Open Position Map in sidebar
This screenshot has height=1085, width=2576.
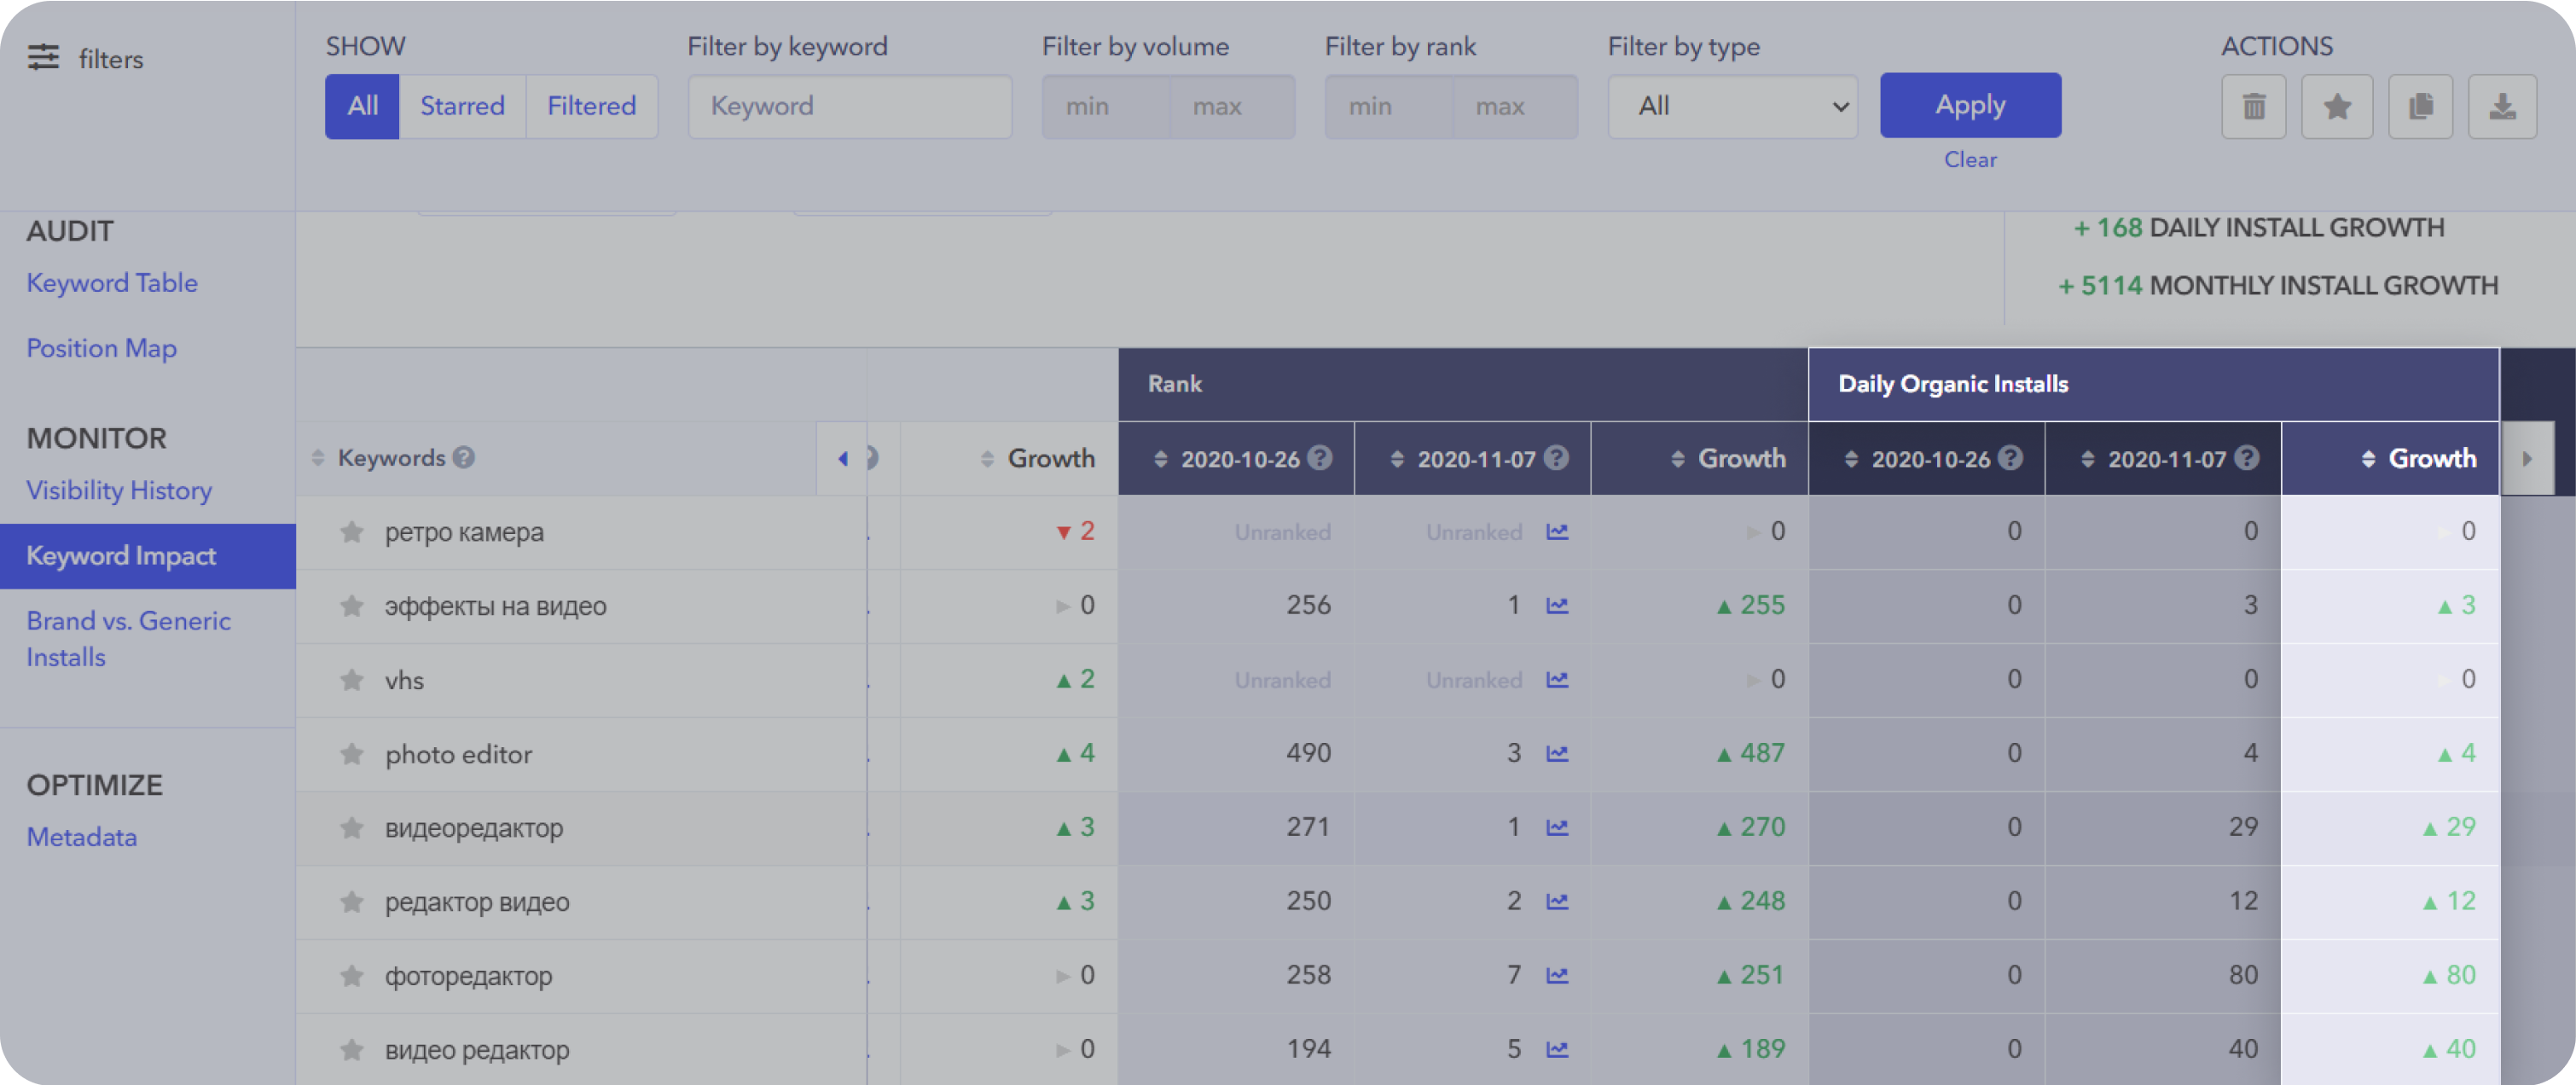pyautogui.click(x=102, y=348)
